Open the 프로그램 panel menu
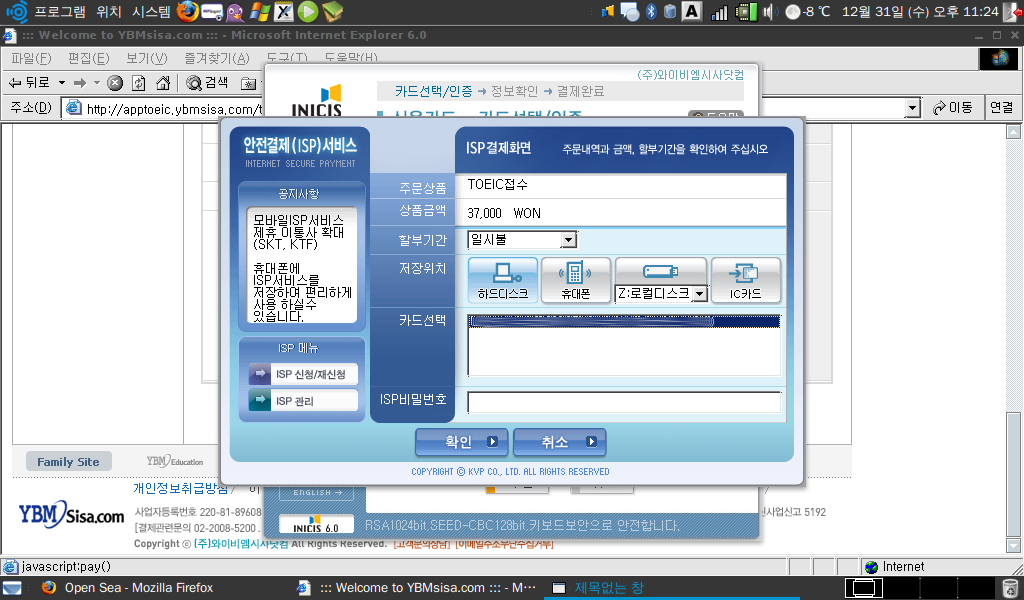1024x600 pixels. 60,12
